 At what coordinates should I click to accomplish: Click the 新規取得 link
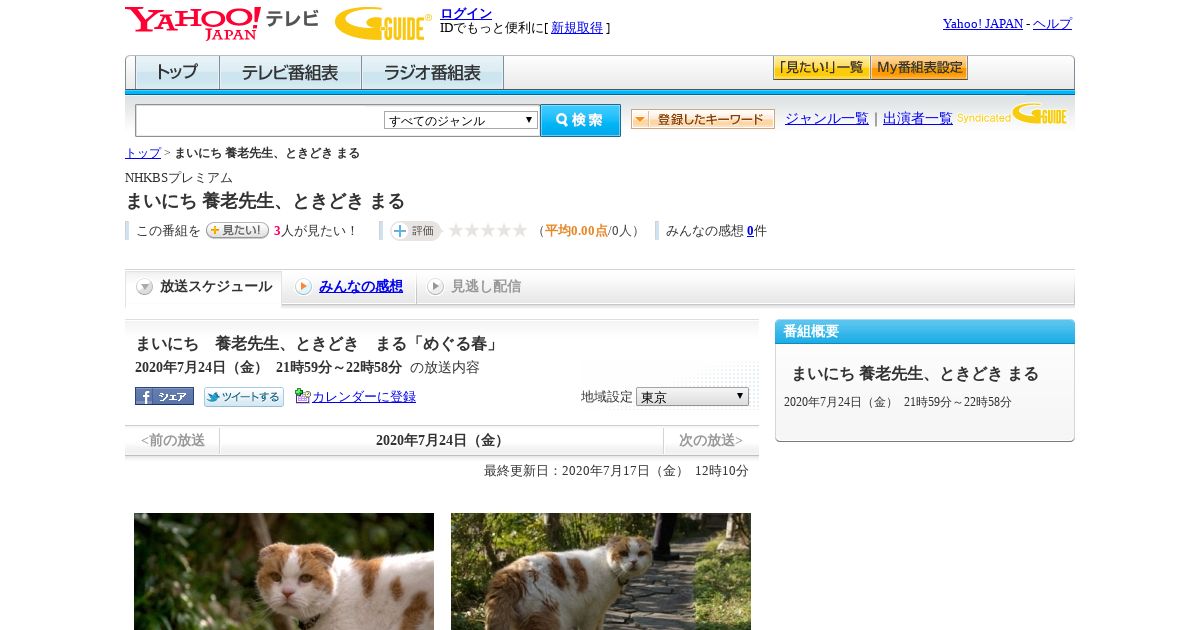(577, 28)
